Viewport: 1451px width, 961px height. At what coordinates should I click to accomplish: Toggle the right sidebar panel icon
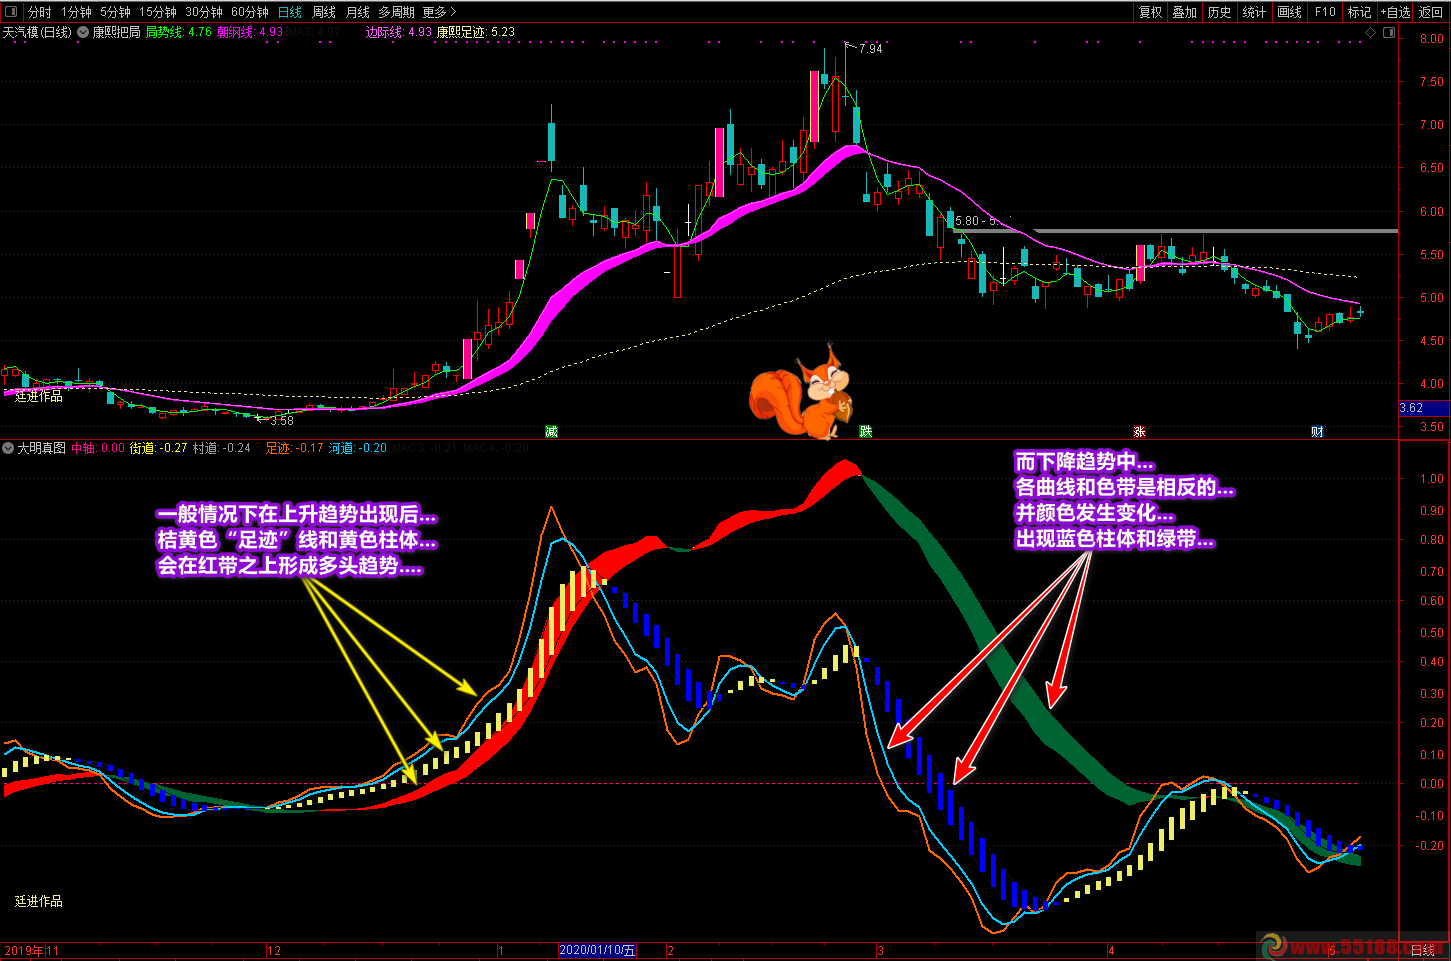pos(1389,33)
